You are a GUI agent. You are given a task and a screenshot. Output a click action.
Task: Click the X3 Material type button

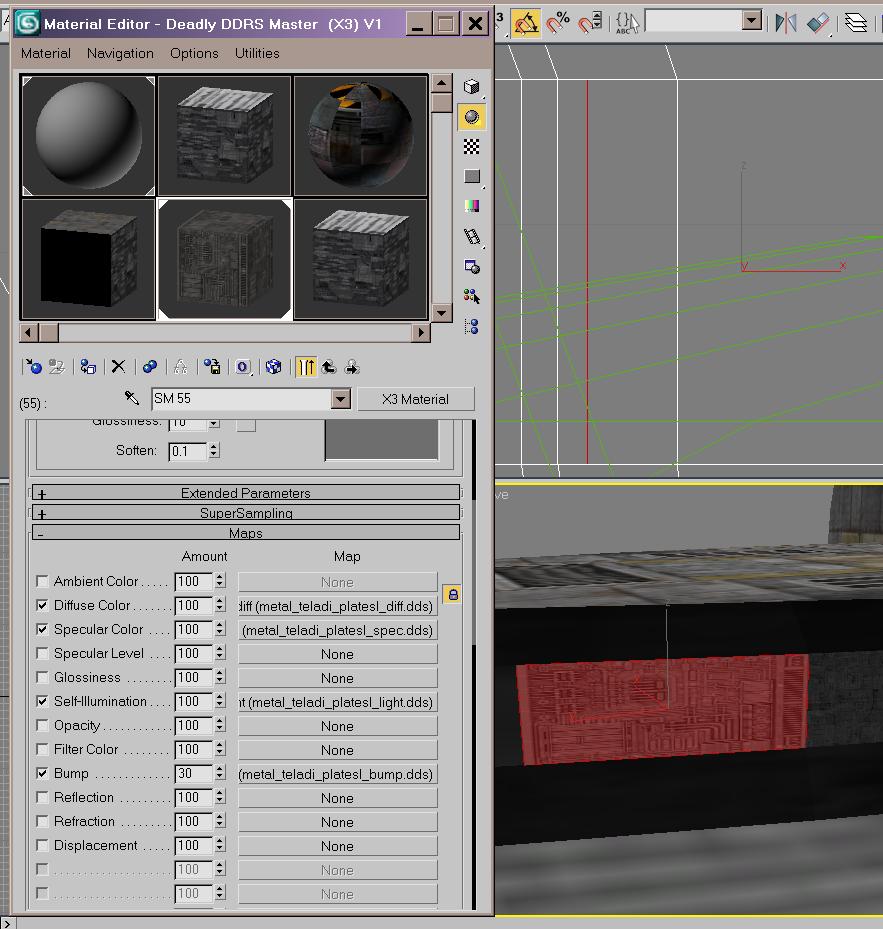(415, 399)
